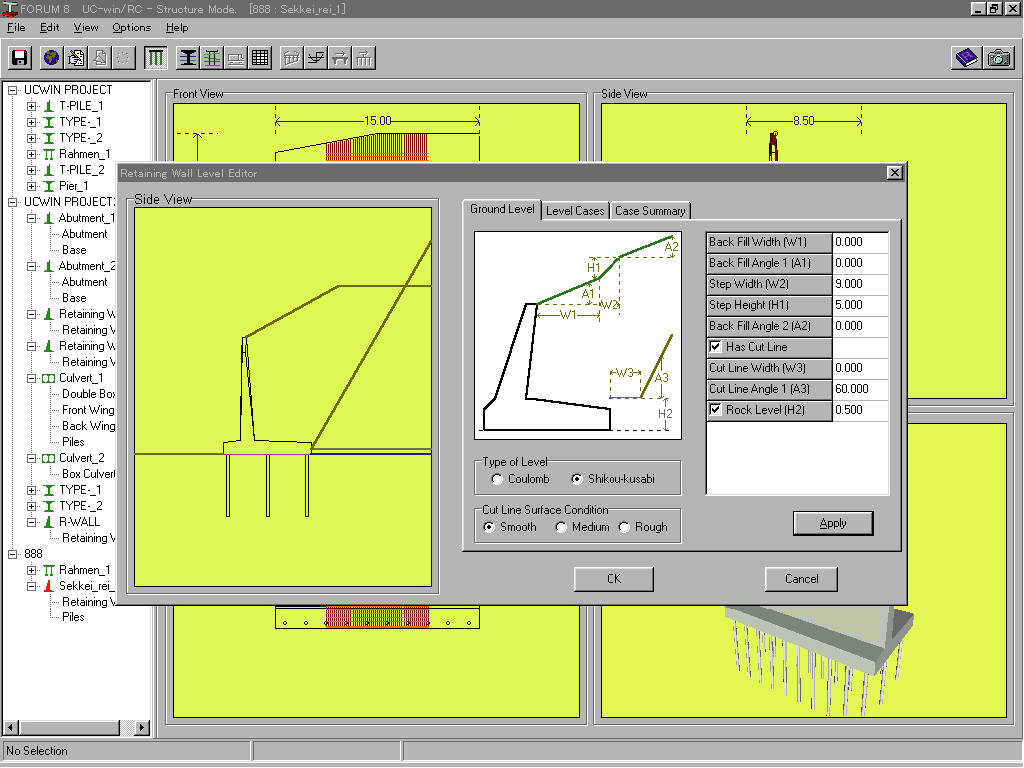Click the green vertical piles toolbar icon

(156, 58)
